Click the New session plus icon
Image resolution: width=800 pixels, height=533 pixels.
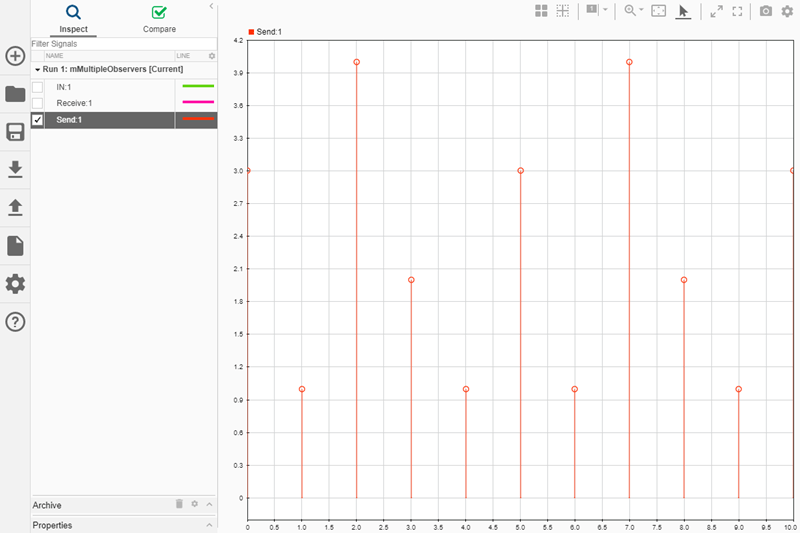coord(15,56)
